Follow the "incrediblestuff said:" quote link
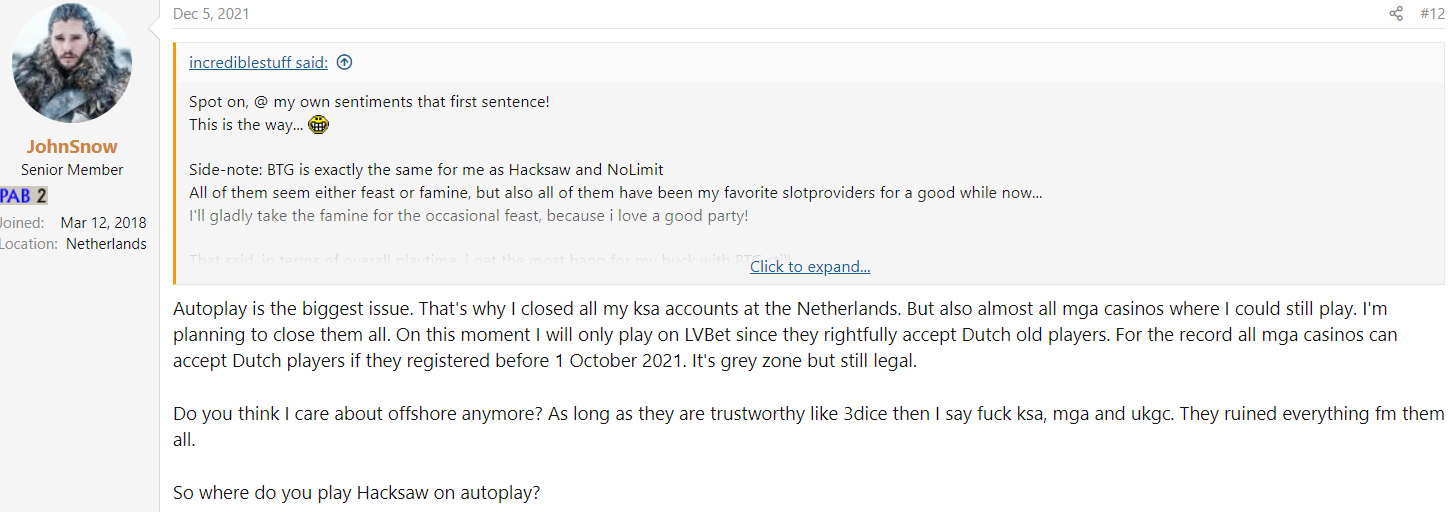Viewport: 1454px width, 512px height. 258,62
